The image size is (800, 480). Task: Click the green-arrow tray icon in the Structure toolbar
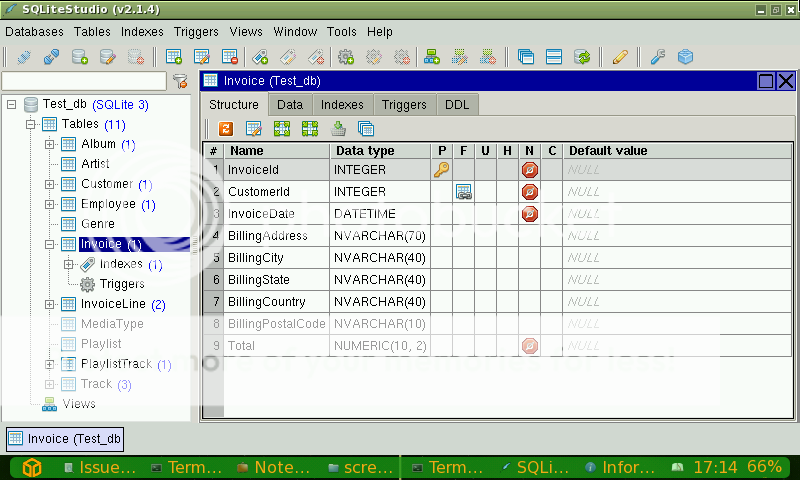(x=338, y=129)
